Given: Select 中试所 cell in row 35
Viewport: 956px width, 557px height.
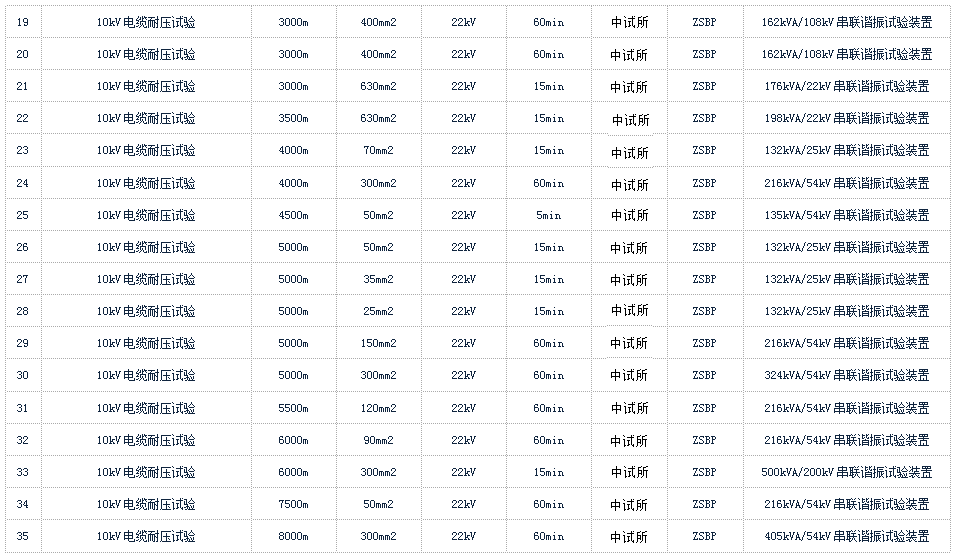Looking at the screenshot, I should coord(629,537).
